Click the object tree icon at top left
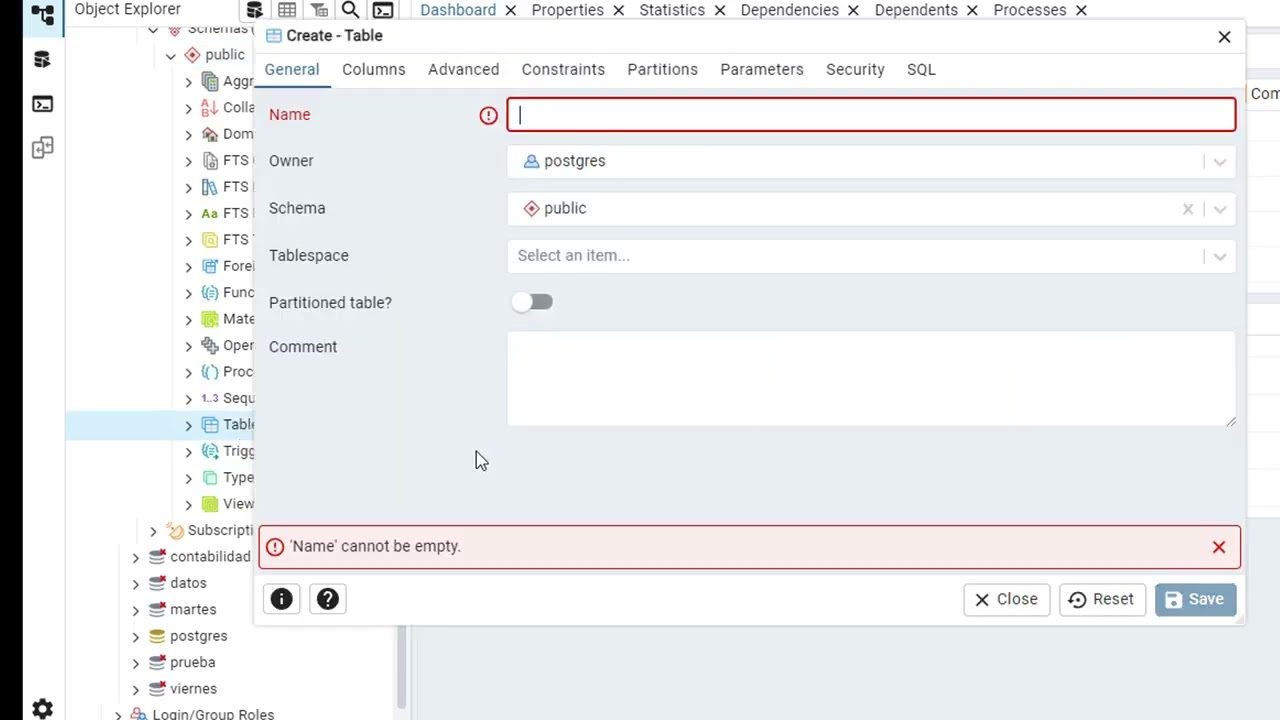The height and width of the screenshot is (720, 1280). pos(42,15)
